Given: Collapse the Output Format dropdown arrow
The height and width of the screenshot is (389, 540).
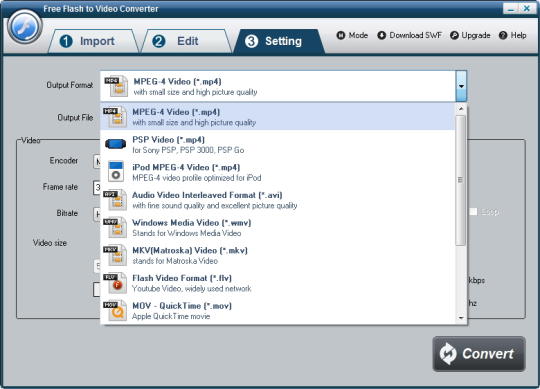Looking at the screenshot, I should pos(461,86).
